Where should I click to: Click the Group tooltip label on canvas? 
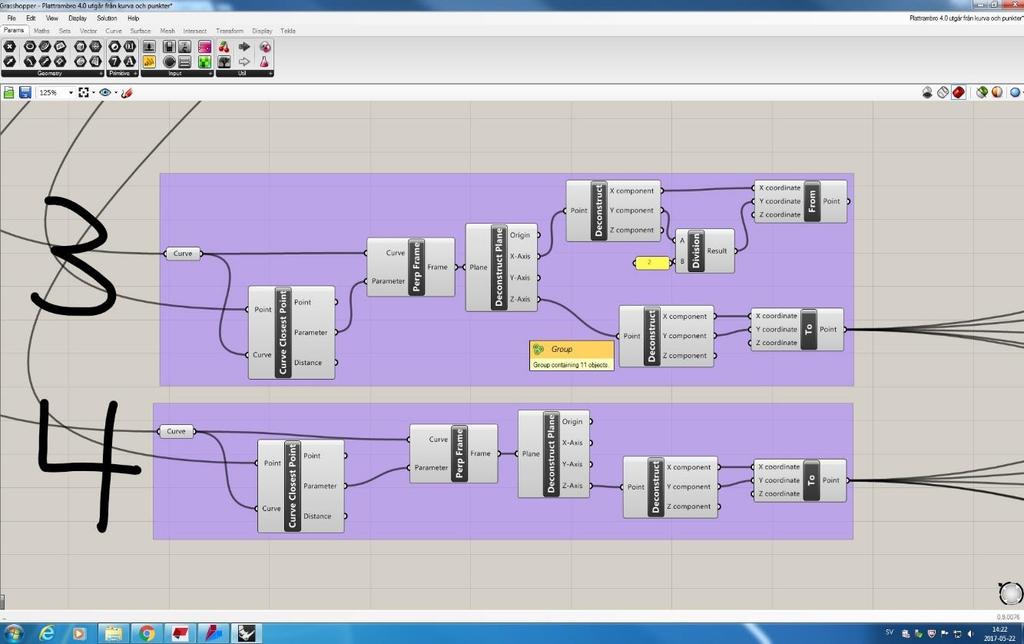[x=571, y=355]
